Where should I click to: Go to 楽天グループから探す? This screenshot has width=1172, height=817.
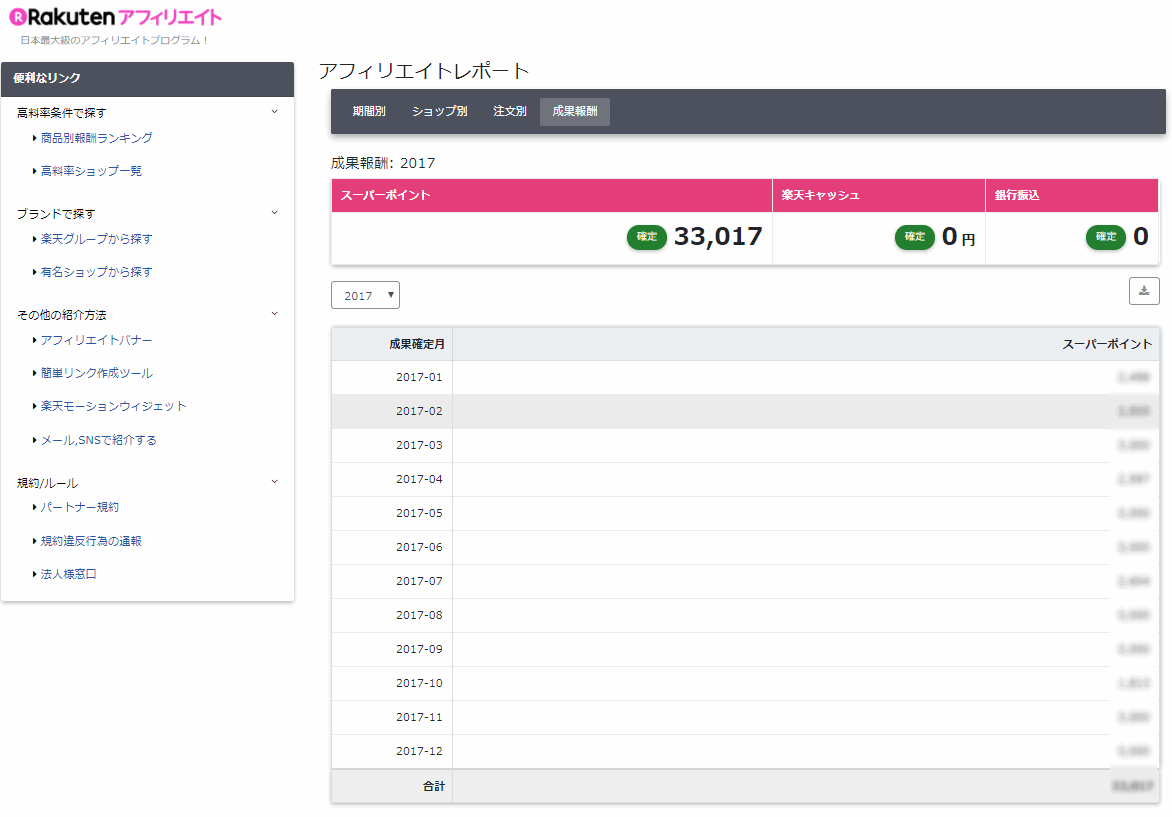pos(96,239)
